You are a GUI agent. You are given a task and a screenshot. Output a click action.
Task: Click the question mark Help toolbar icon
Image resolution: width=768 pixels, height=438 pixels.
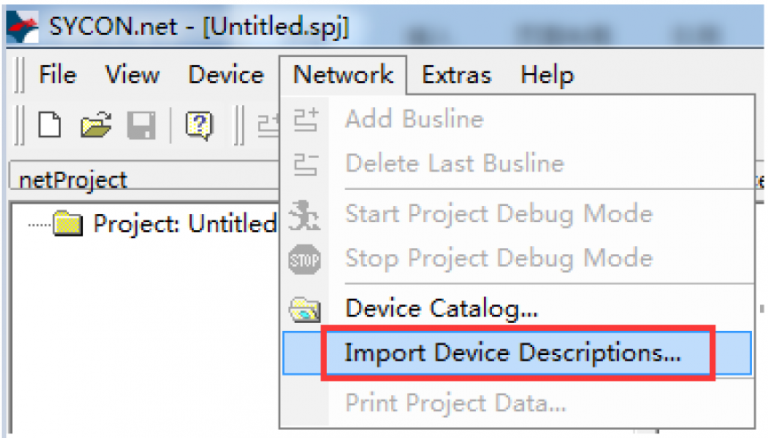coord(200,124)
